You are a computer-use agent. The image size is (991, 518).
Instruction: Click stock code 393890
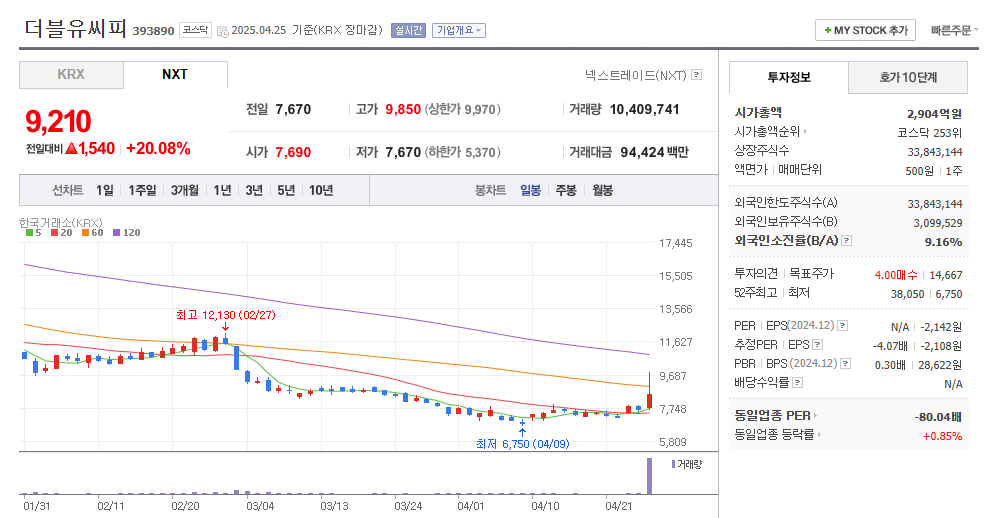tap(154, 31)
